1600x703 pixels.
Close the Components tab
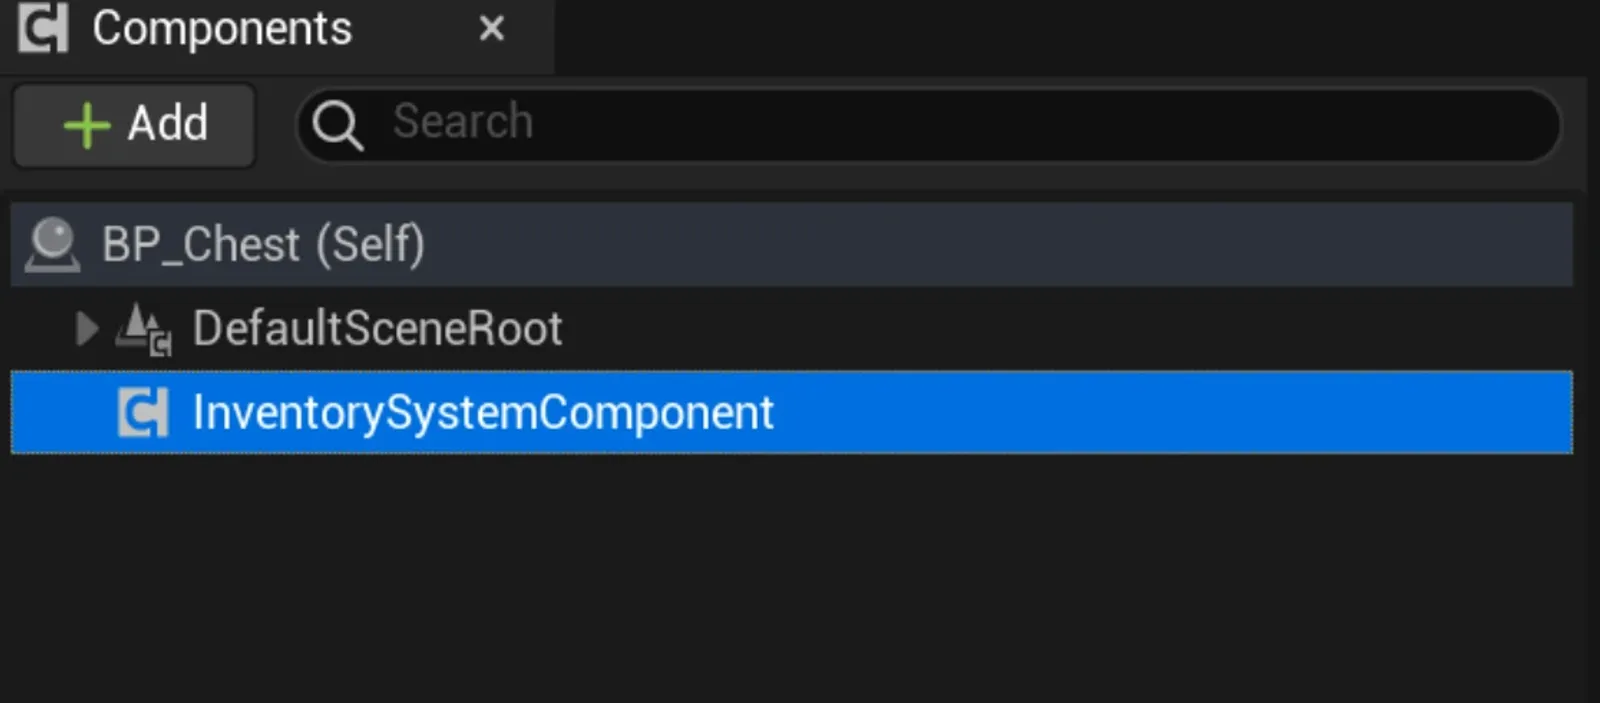tap(491, 29)
